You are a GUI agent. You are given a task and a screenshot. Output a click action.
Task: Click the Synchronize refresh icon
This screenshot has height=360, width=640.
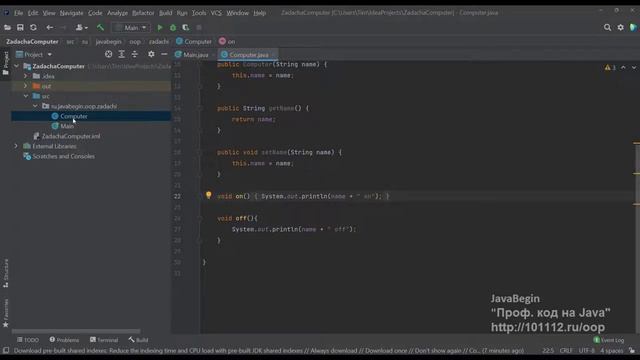tap(33, 27)
